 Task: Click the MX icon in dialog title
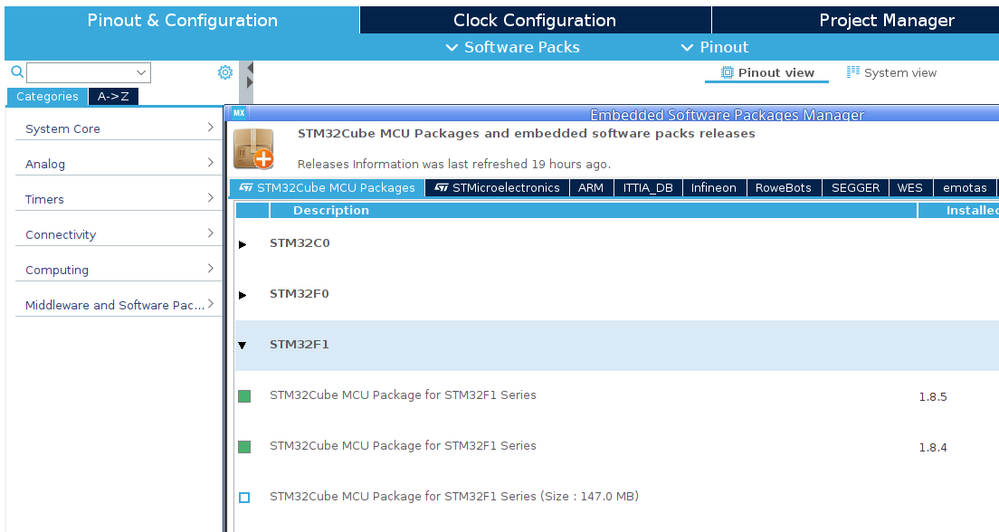tap(239, 113)
